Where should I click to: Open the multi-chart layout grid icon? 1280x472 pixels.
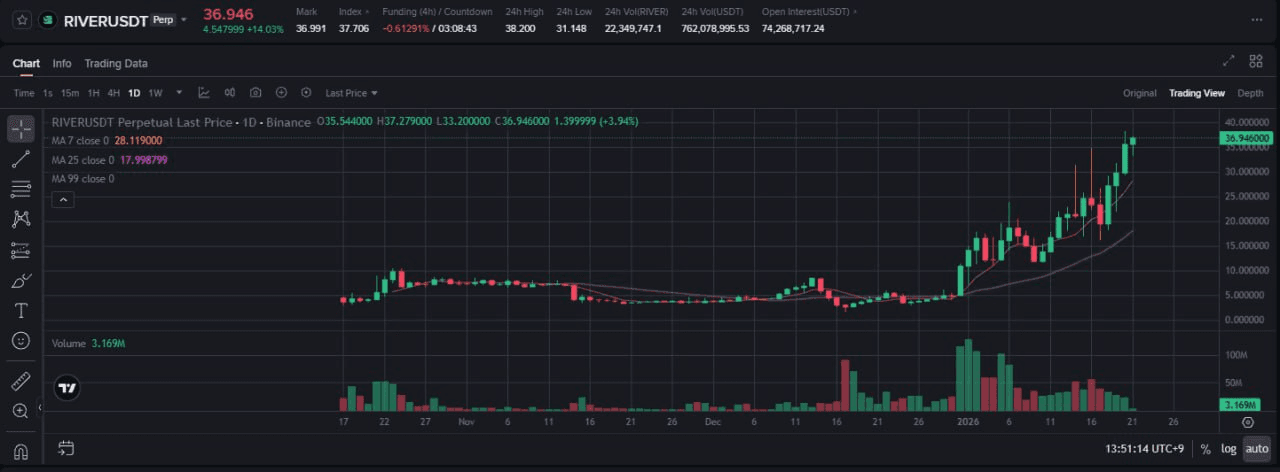click(1256, 61)
